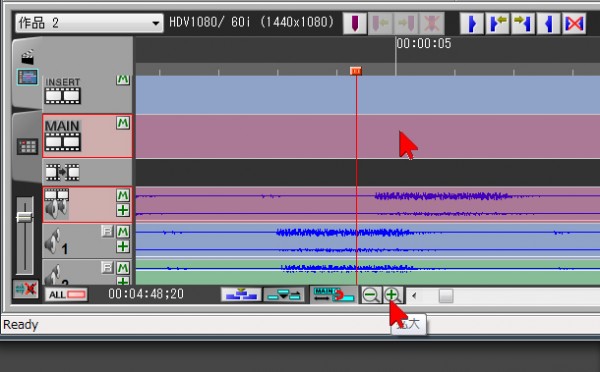Click the 00:00:05 timecode on the ruler

pos(424,44)
